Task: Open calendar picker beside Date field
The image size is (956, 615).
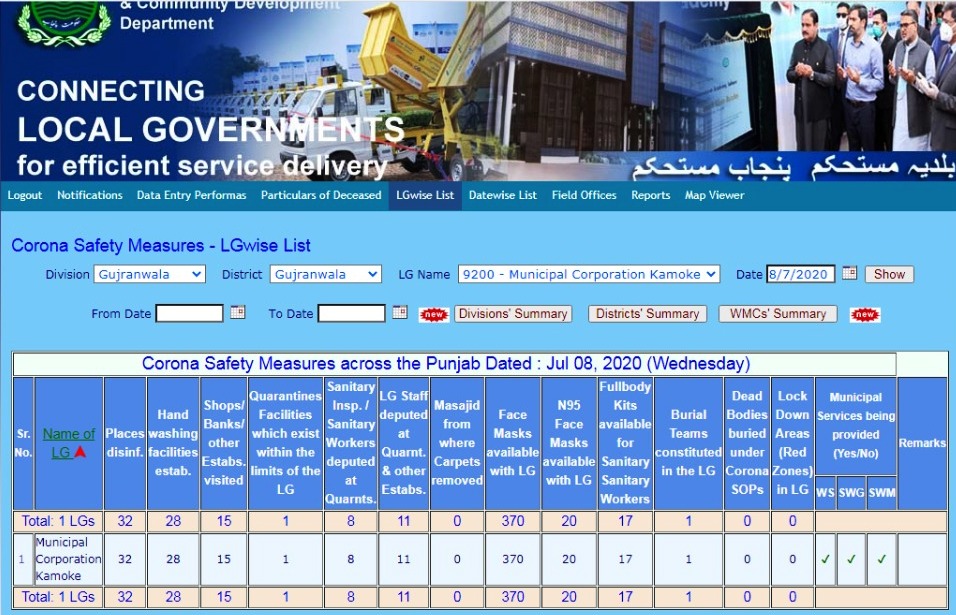Action: click(x=849, y=273)
